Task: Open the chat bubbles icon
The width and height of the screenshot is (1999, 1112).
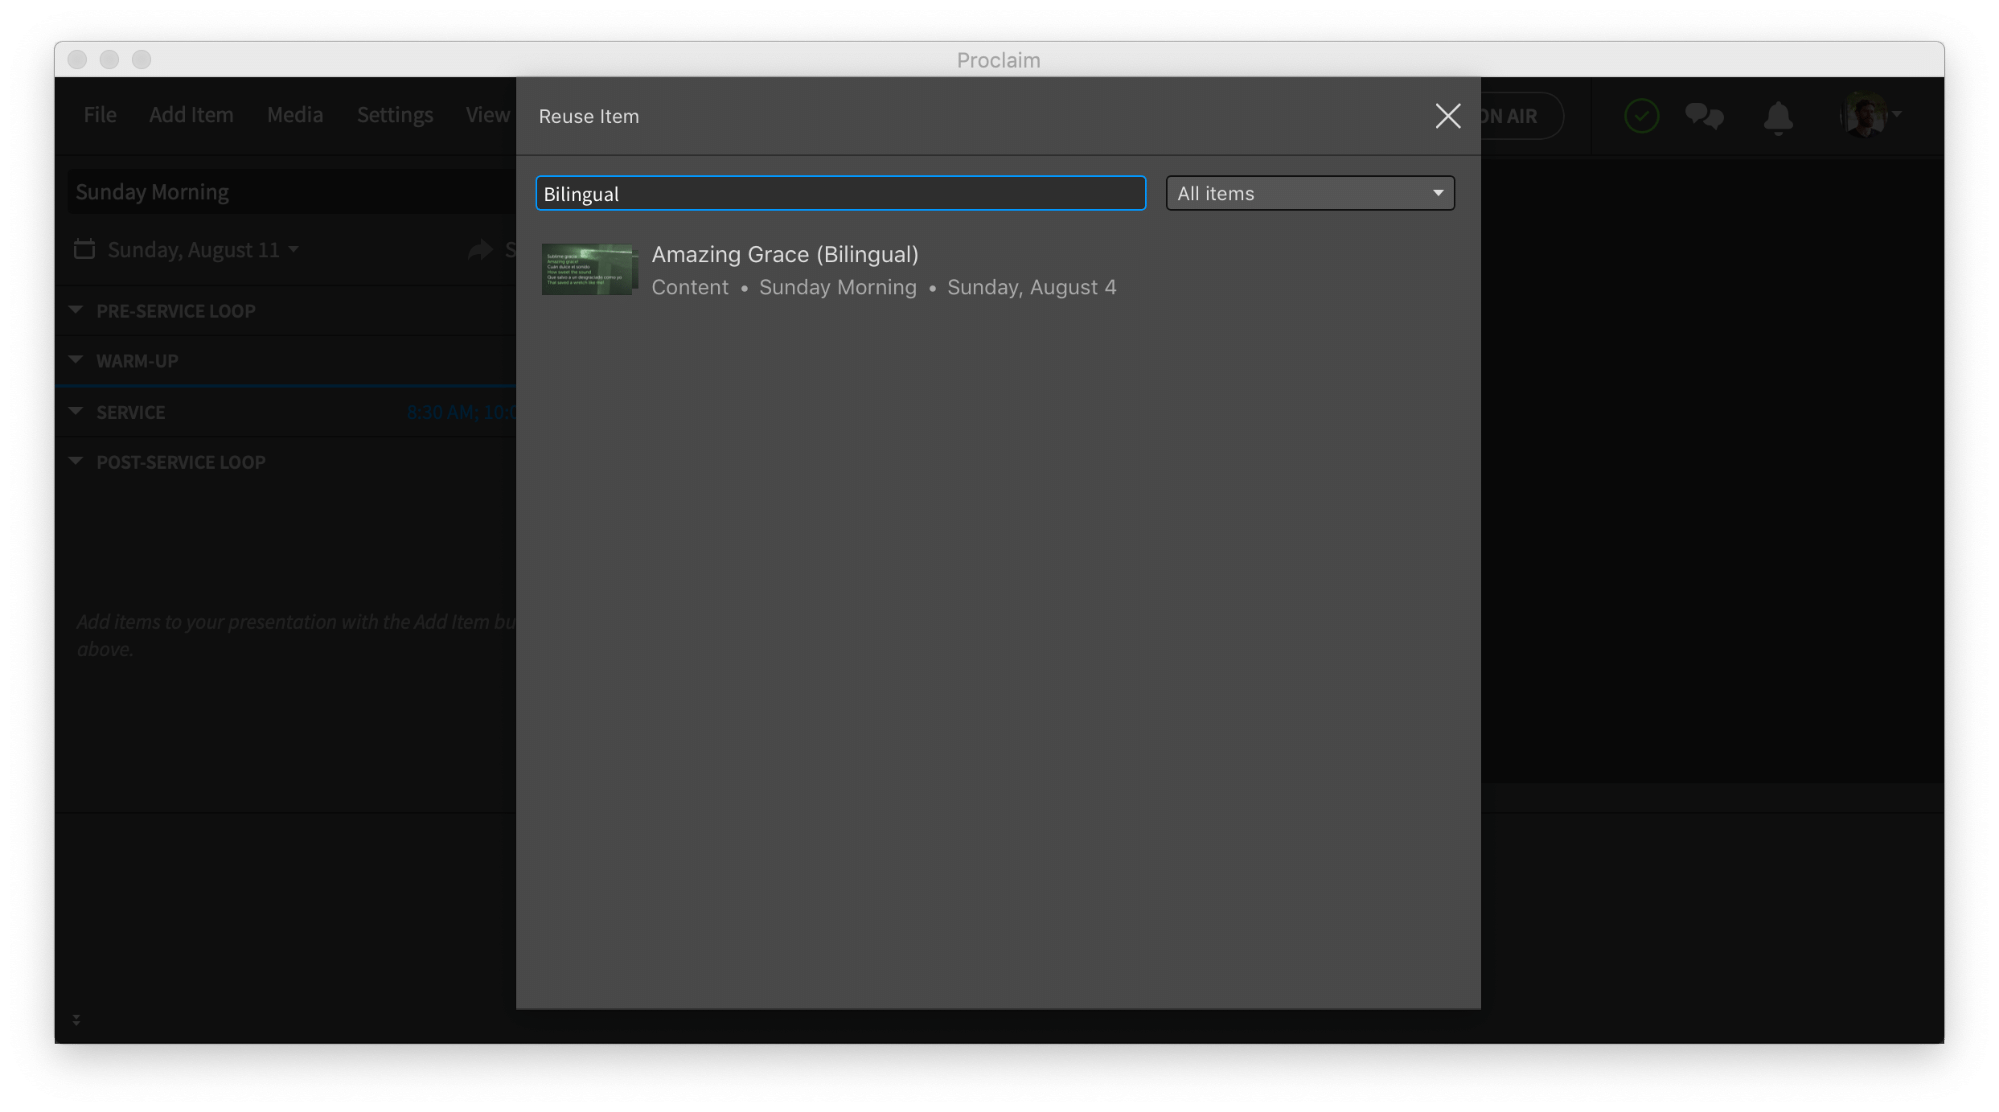Action: 1704,116
